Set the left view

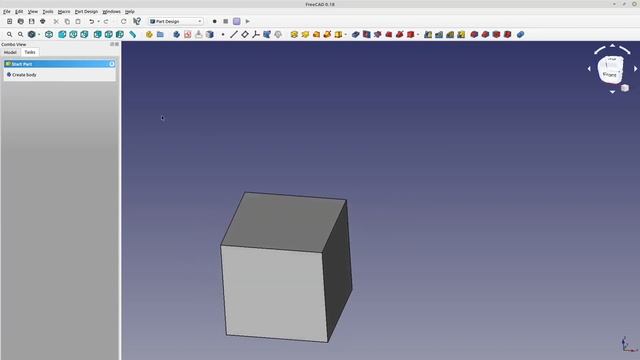point(120,35)
